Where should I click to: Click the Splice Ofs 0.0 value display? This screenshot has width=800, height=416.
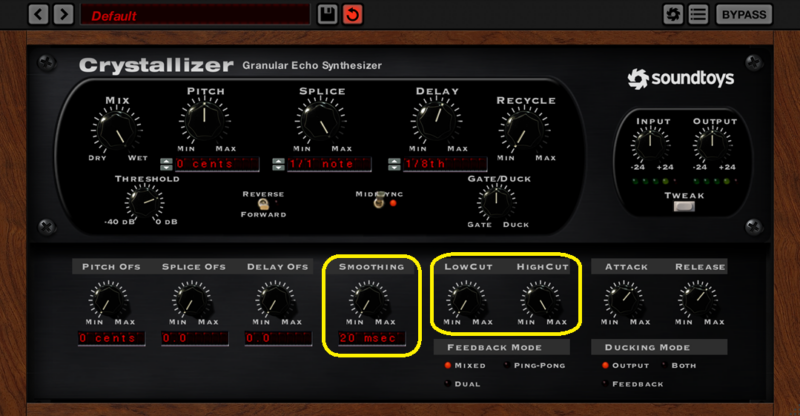point(195,338)
